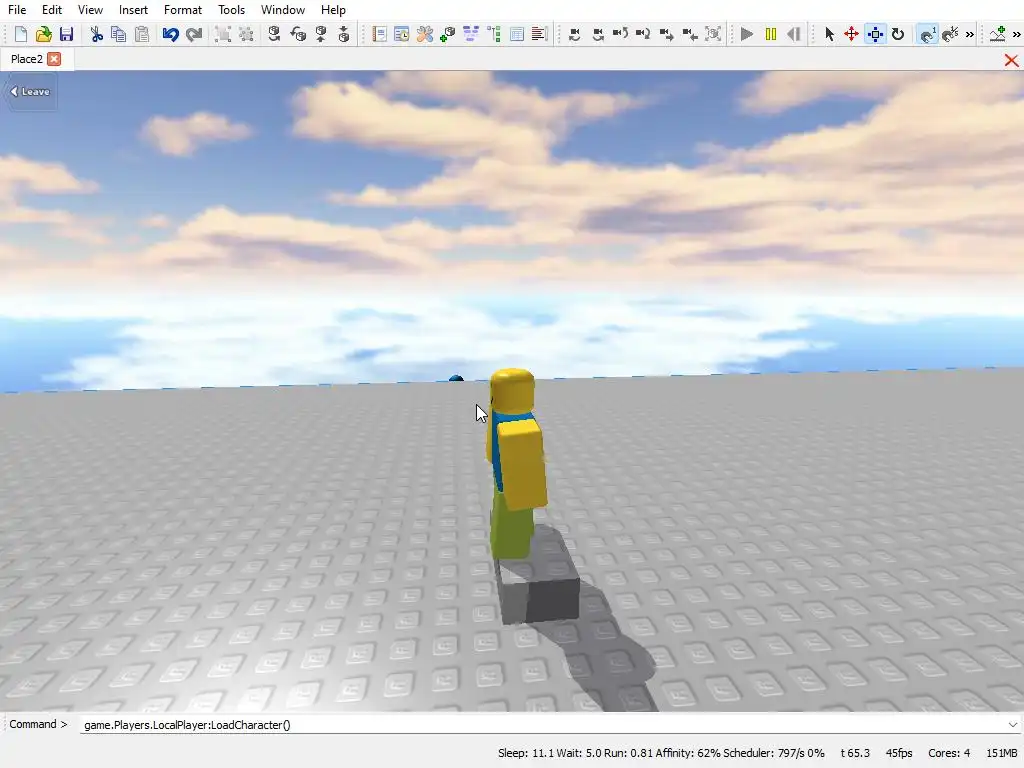Group the selected parts
Viewport: 1024px width, 768px height.
[223, 34]
